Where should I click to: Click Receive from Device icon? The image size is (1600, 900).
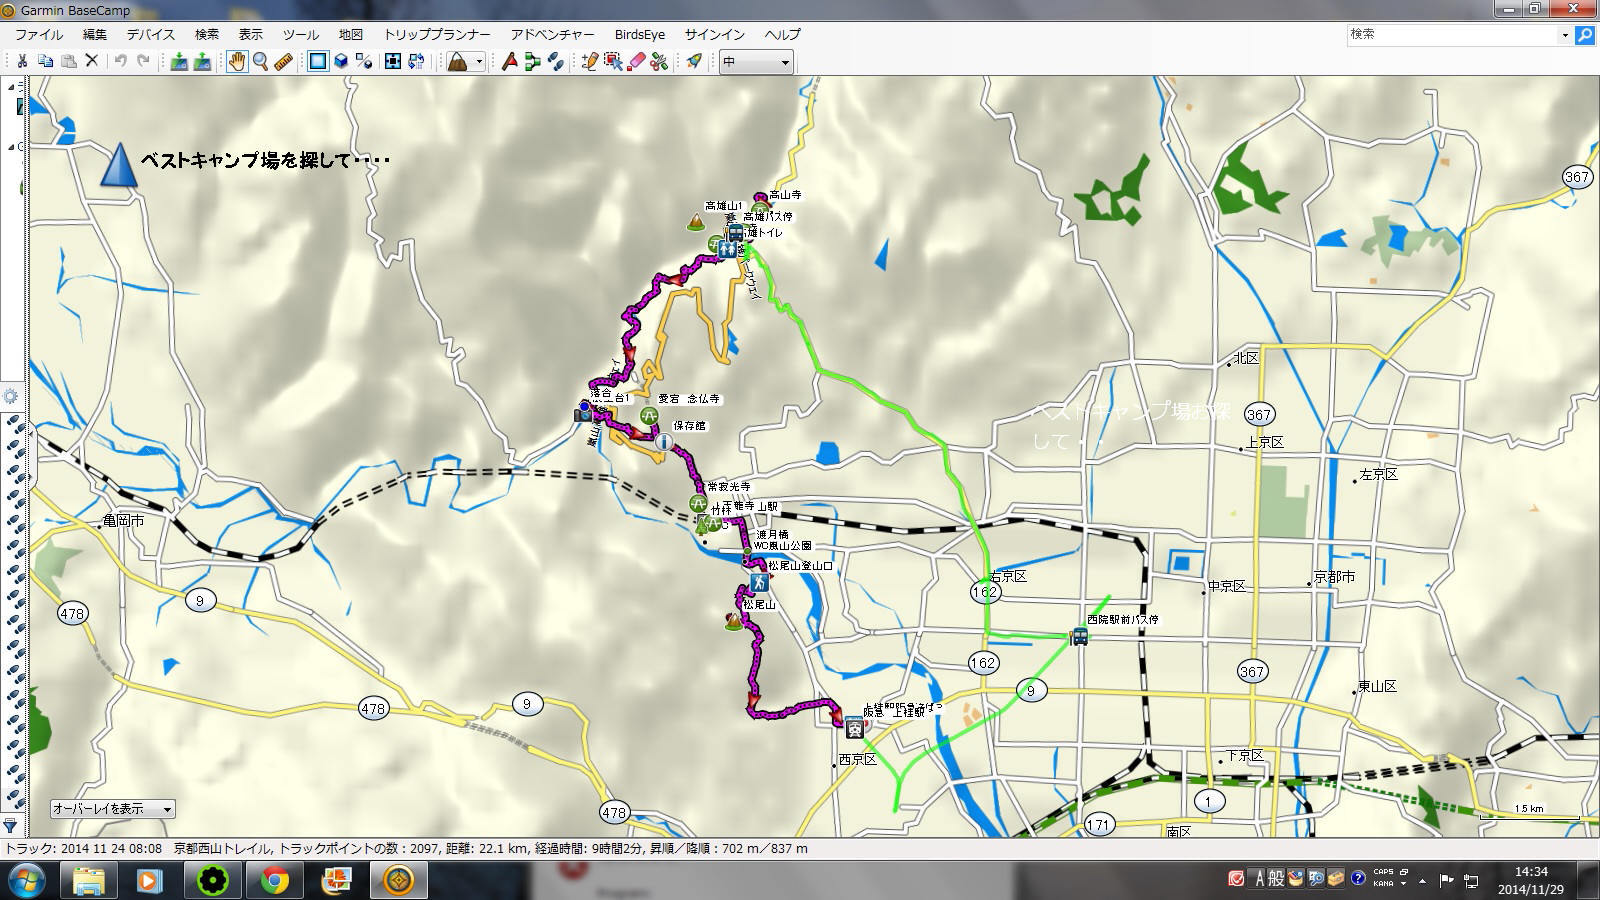point(202,61)
